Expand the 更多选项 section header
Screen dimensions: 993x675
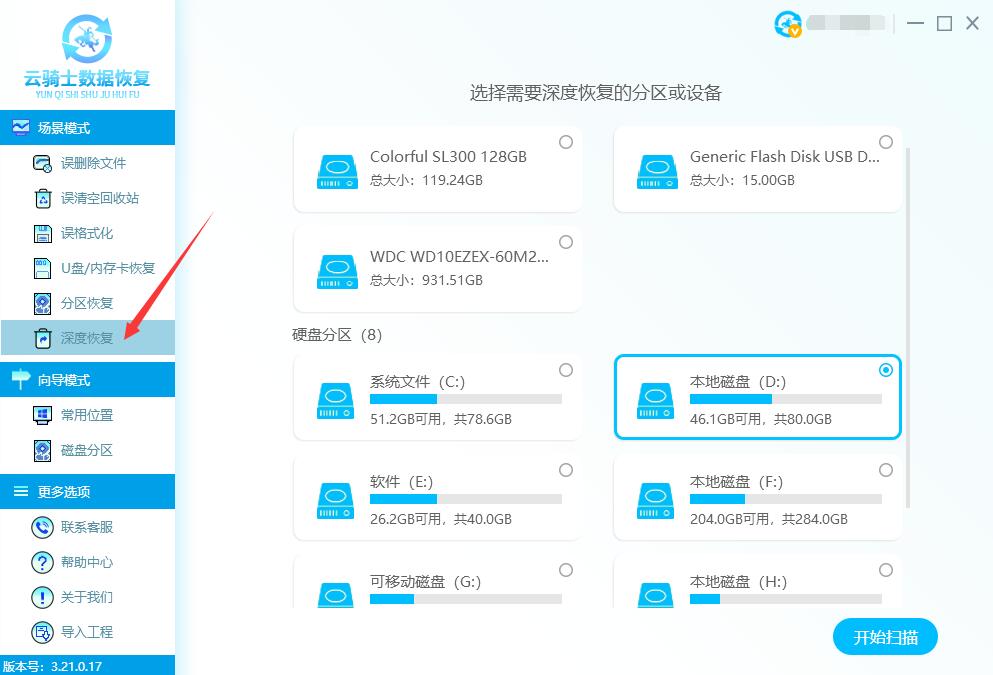tap(87, 491)
